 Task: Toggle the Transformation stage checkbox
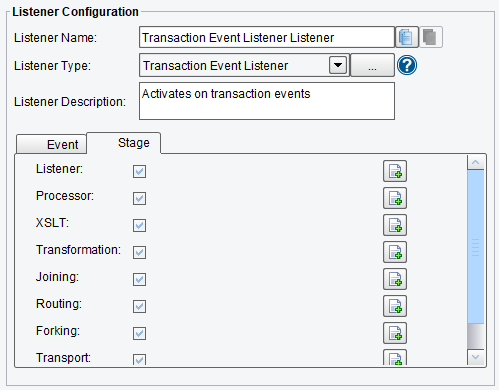(x=139, y=253)
